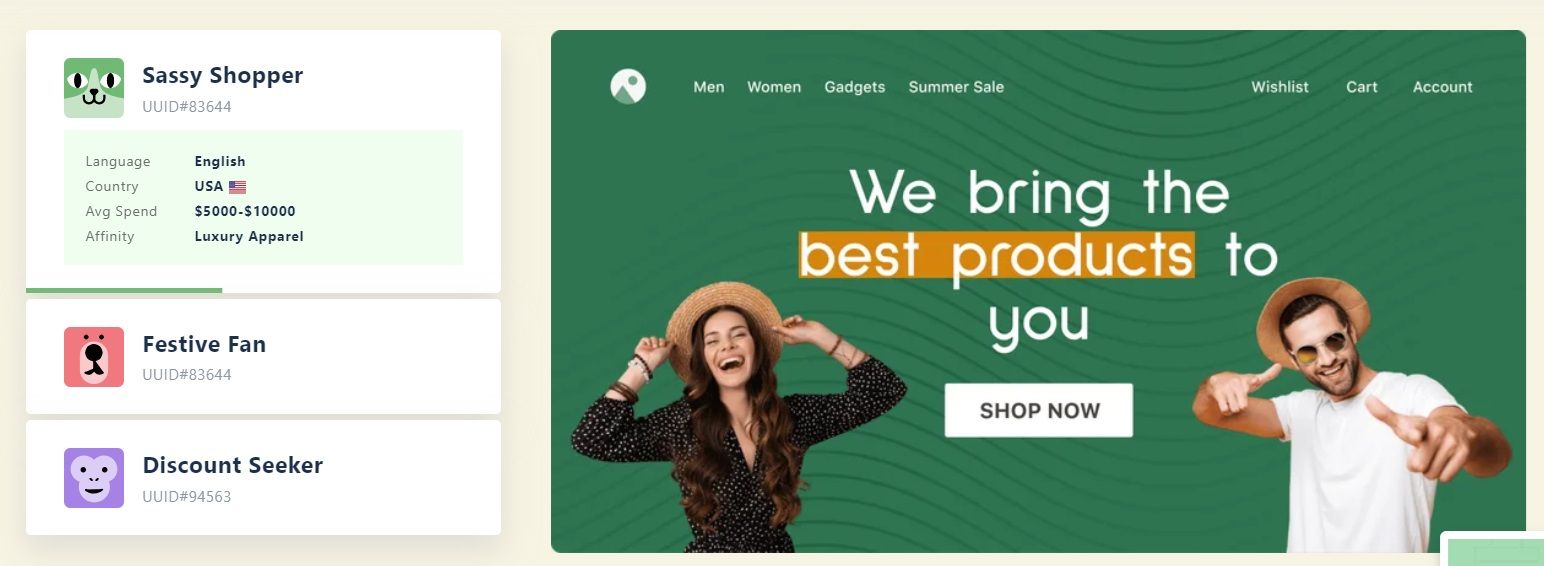Click the SHOP NOW button
Image resolution: width=1544 pixels, height=566 pixels.
pos(1039,410)
